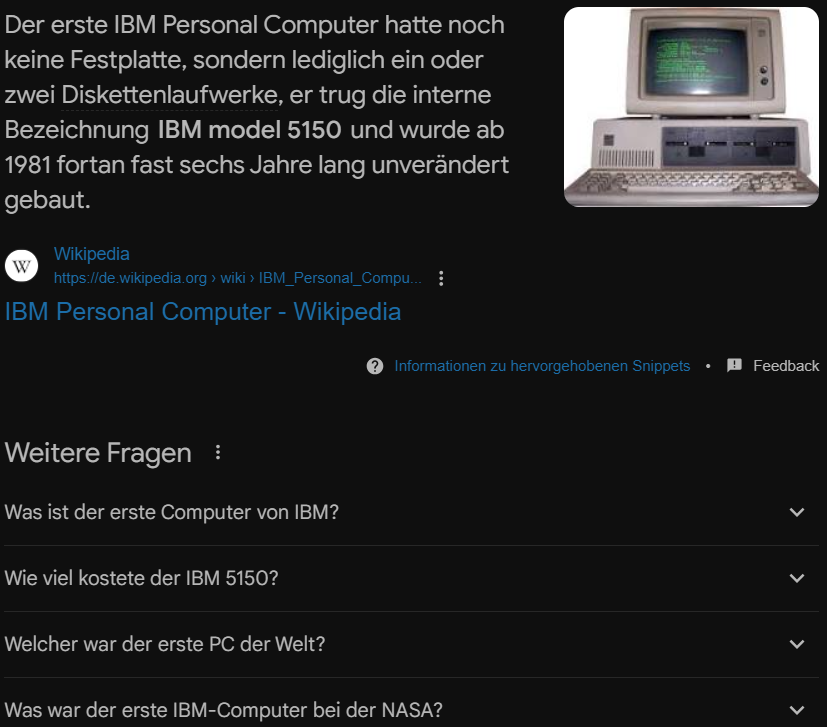Open the IBM PC thumbnail image

pyautogui.click(x=691, y=107)
